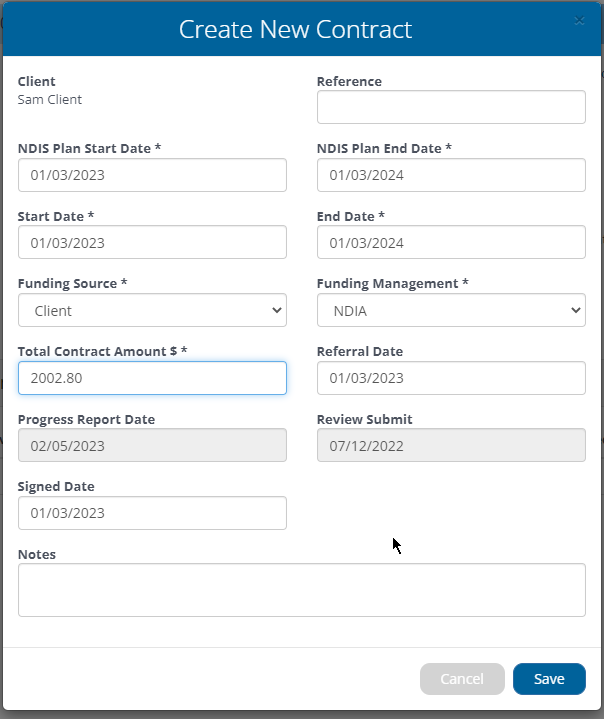This screenshot has width=604, height=719.
Task: Click the Total Contract Amount field
Action: pyautogui.click(x=152, y=378)
